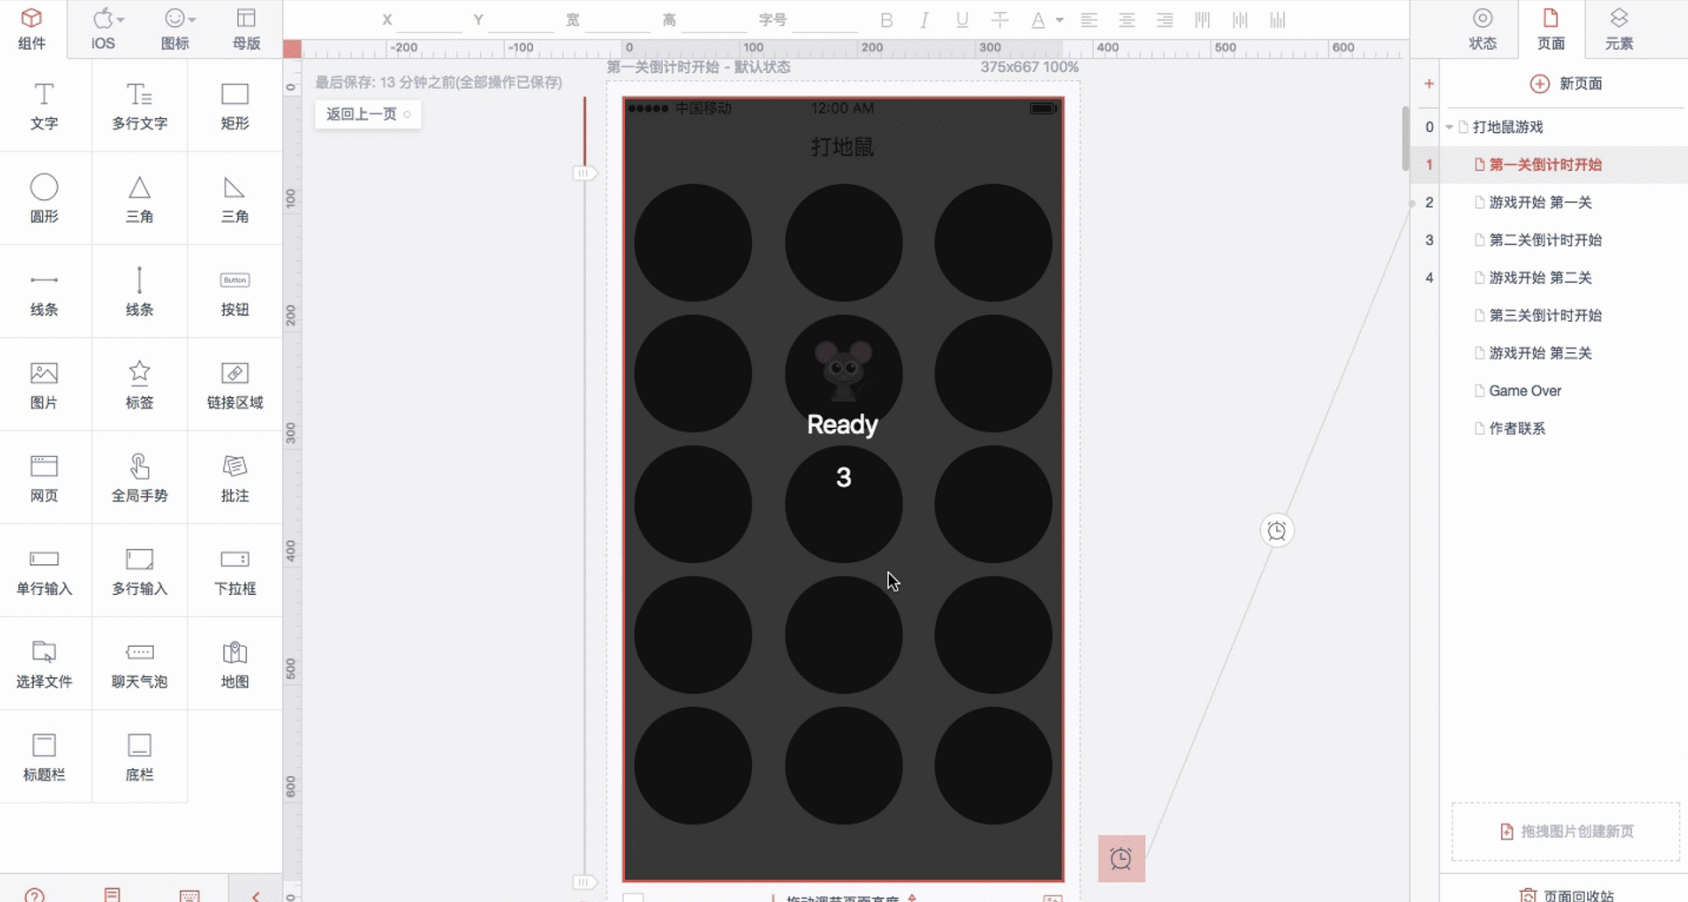Toggle strikethrough formatting

click(1000, 20)
